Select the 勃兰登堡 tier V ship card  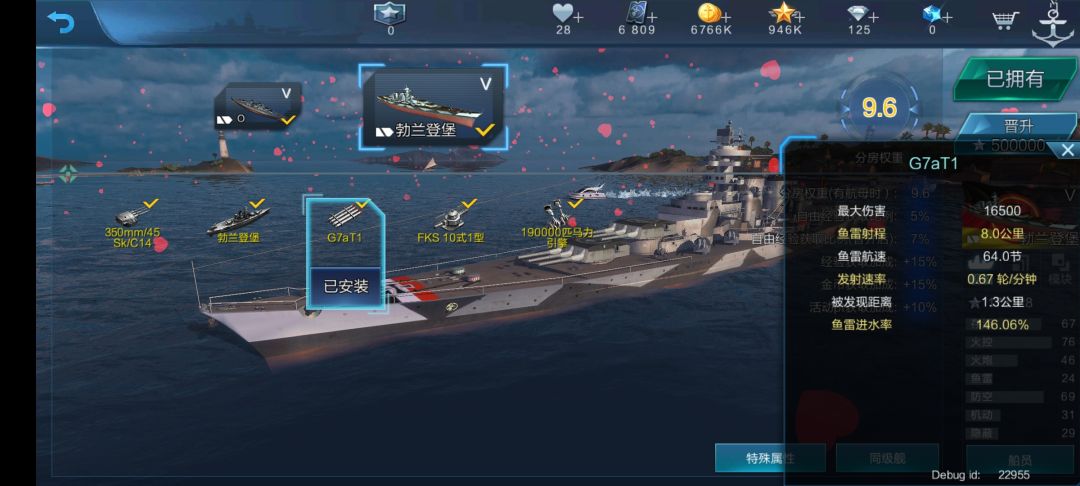point(433,106)
